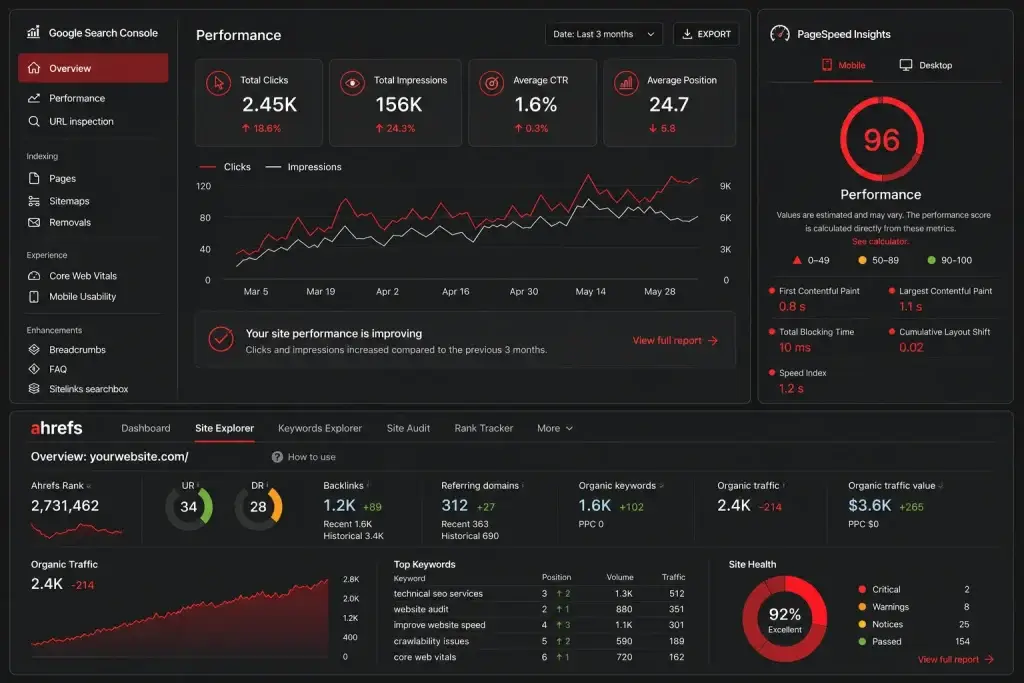This screenshot has width=1024, height=683.
Task: Click the Average Position bar chart icon
Action: point(626,84)
